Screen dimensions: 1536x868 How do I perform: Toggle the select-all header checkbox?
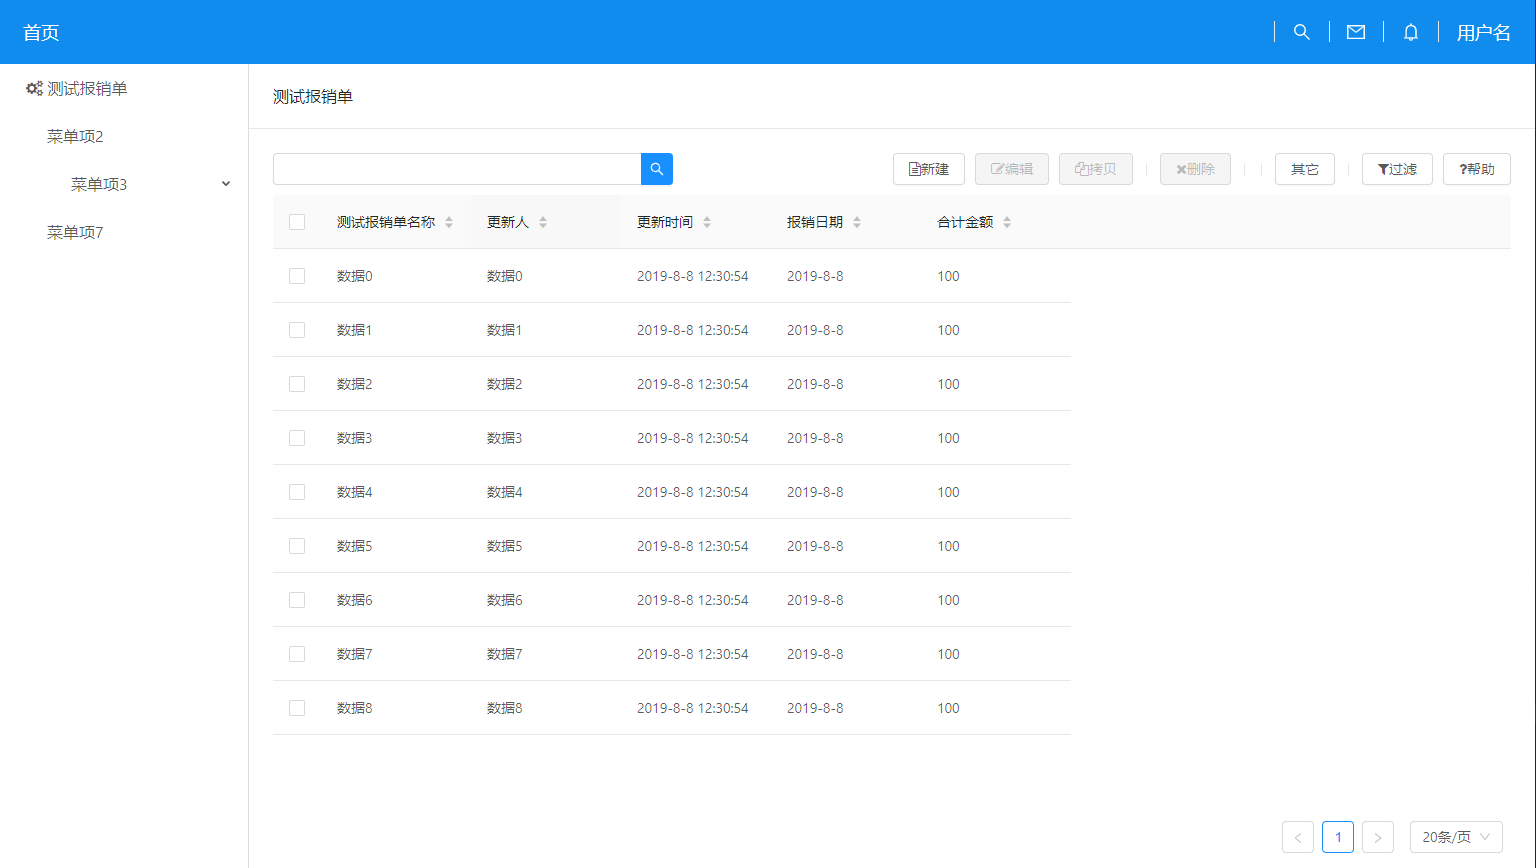click(x=297, y=222)
